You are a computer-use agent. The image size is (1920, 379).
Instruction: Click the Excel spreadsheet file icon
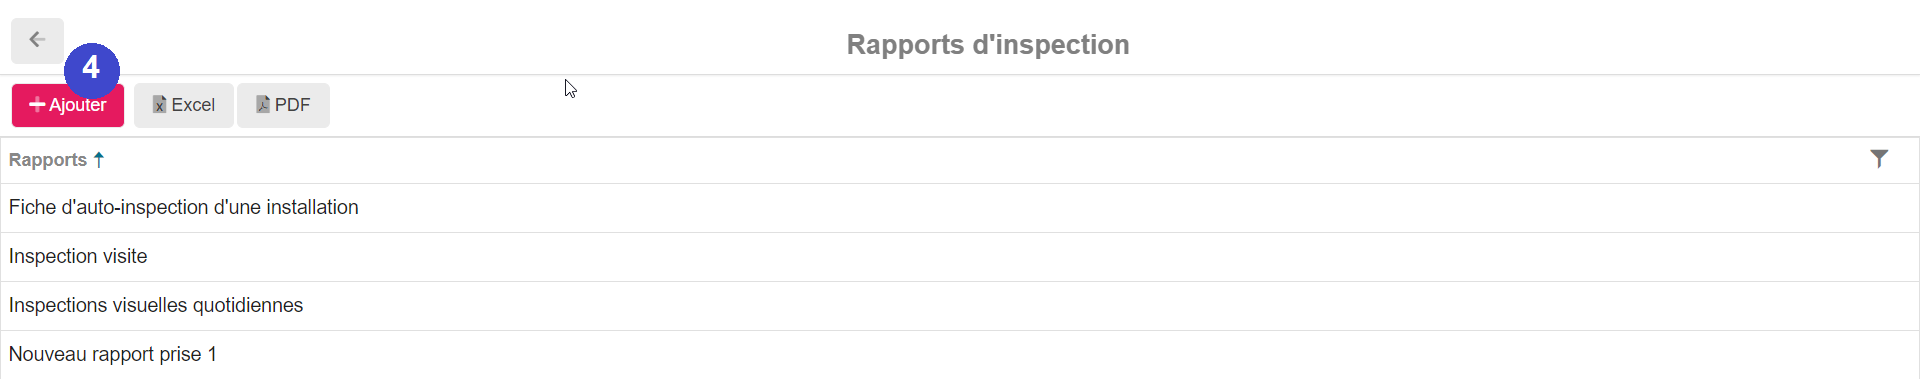(159, 105)
